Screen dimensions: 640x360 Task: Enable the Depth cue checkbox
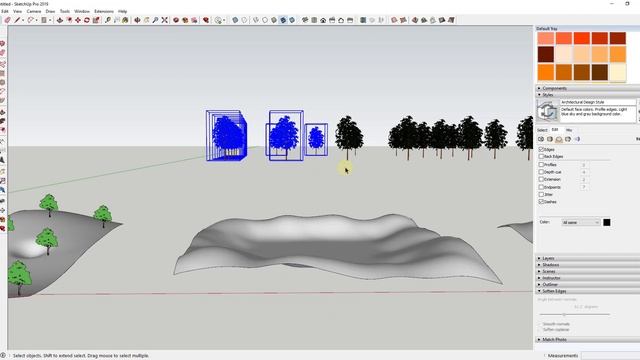point(541,172)
